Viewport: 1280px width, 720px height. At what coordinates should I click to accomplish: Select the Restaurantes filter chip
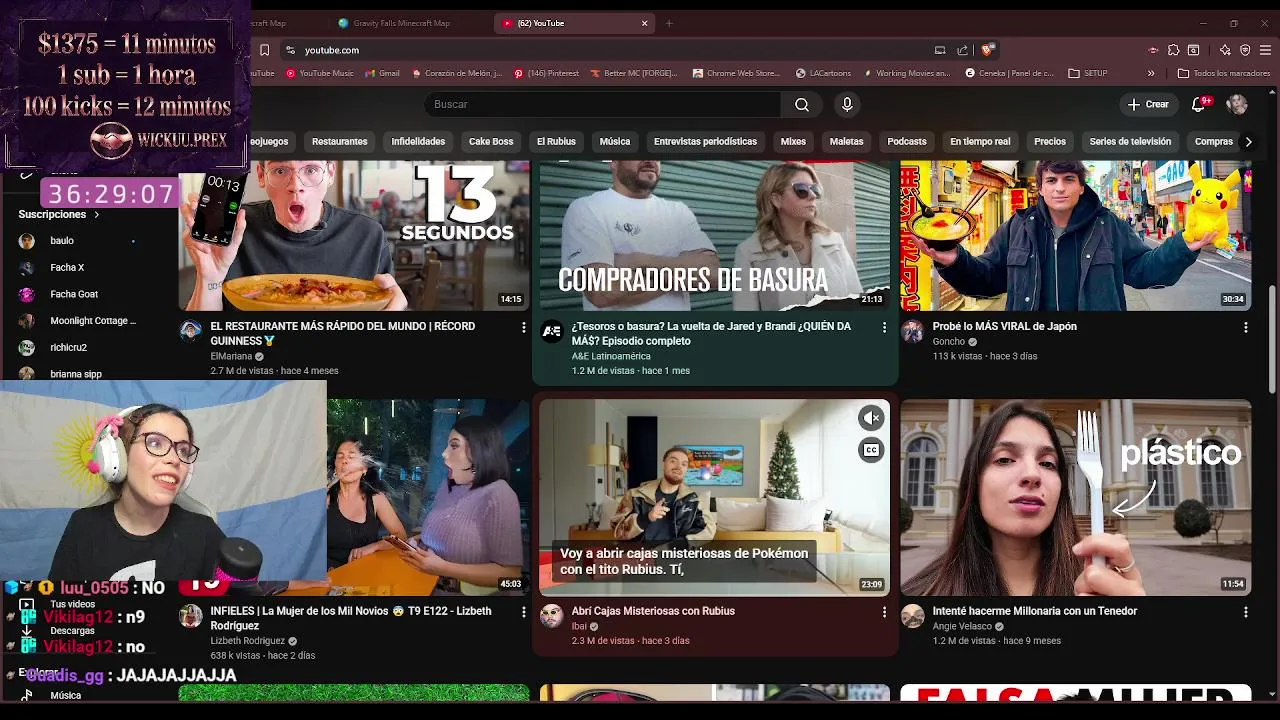click(x=339, y=142)
